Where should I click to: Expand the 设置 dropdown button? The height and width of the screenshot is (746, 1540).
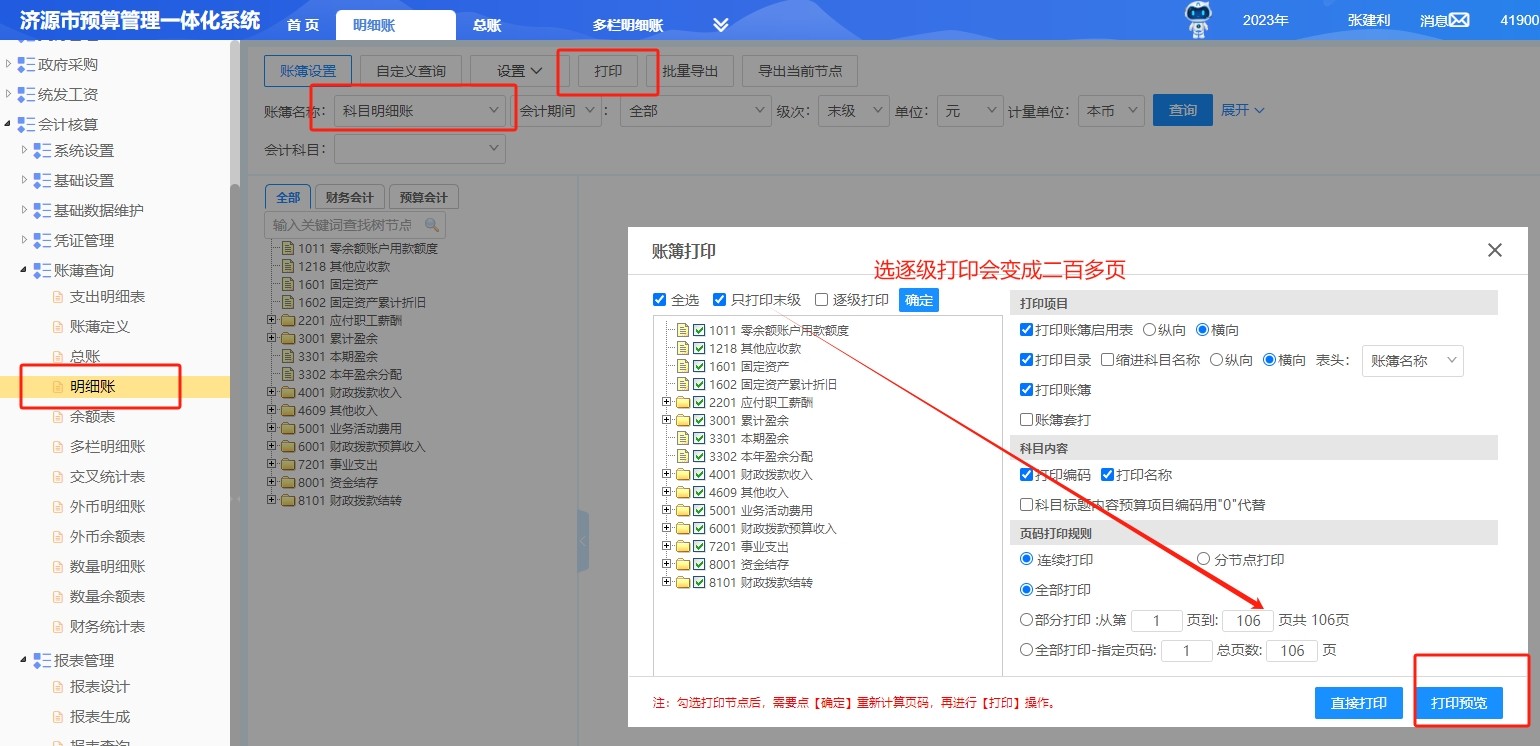[x=520, y=71]
